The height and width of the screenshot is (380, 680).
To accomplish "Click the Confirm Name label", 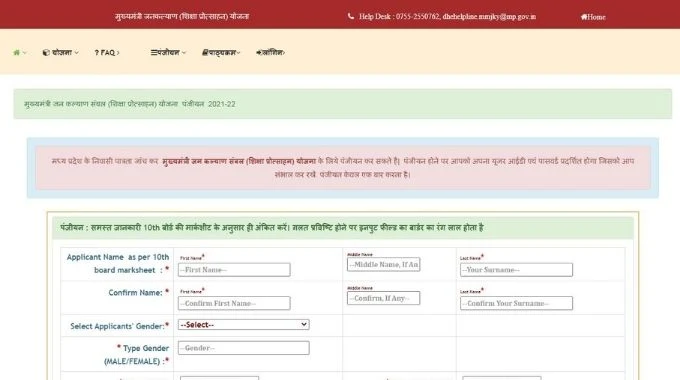I will click(x=138, y=293).
